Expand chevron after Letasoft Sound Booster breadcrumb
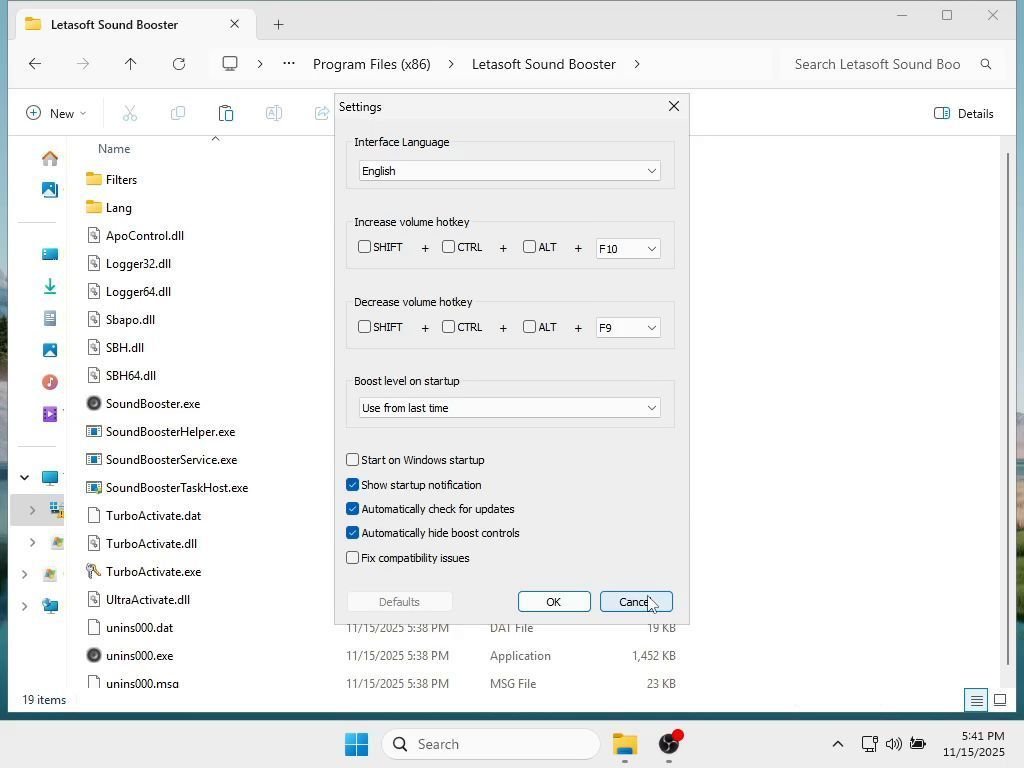Screen dimensions: 1024x768 coord(637,64)
